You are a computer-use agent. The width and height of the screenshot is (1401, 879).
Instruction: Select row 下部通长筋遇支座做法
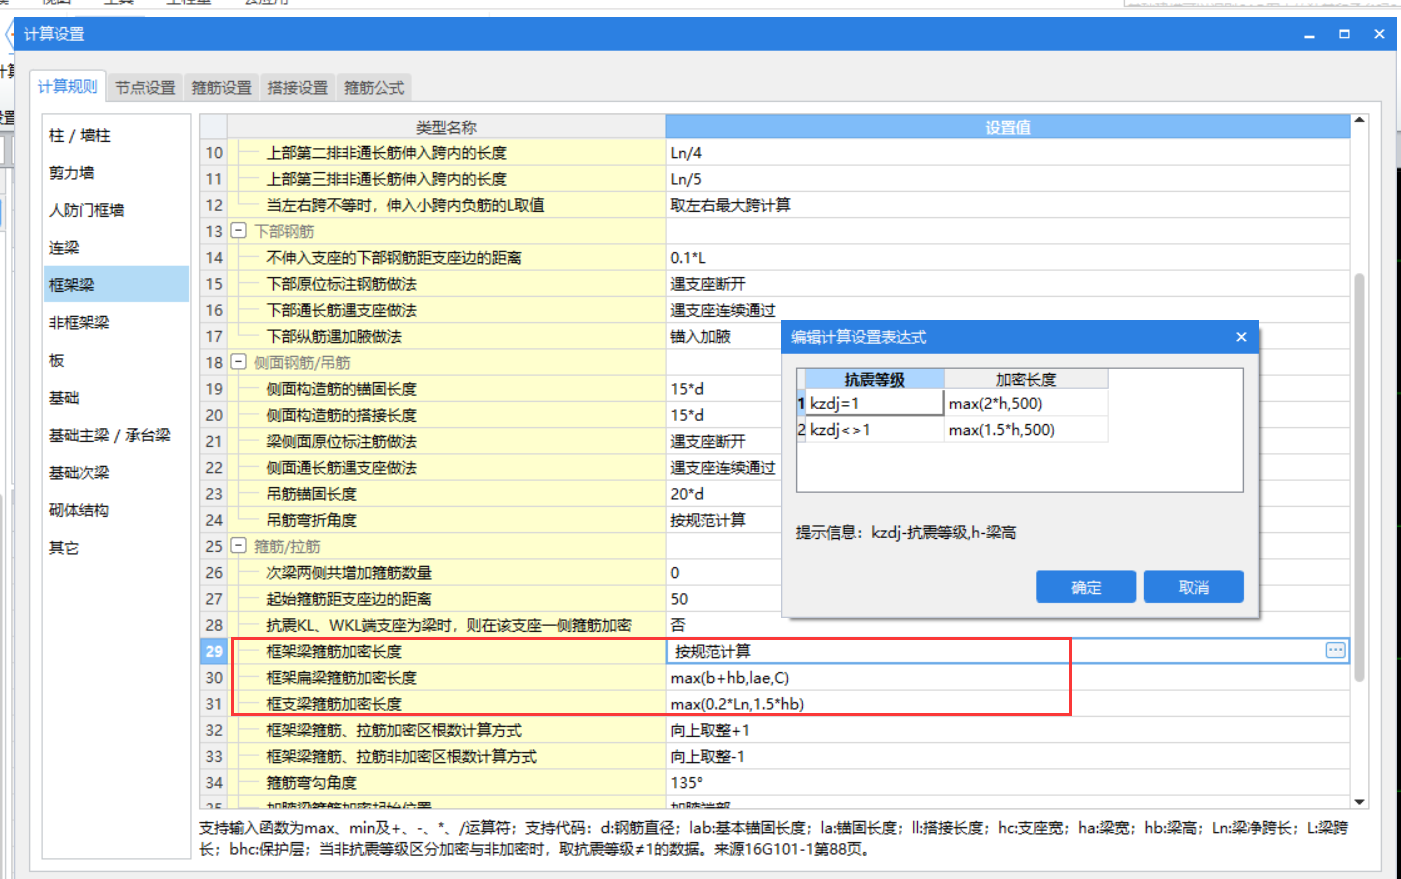tap(447, 310)
